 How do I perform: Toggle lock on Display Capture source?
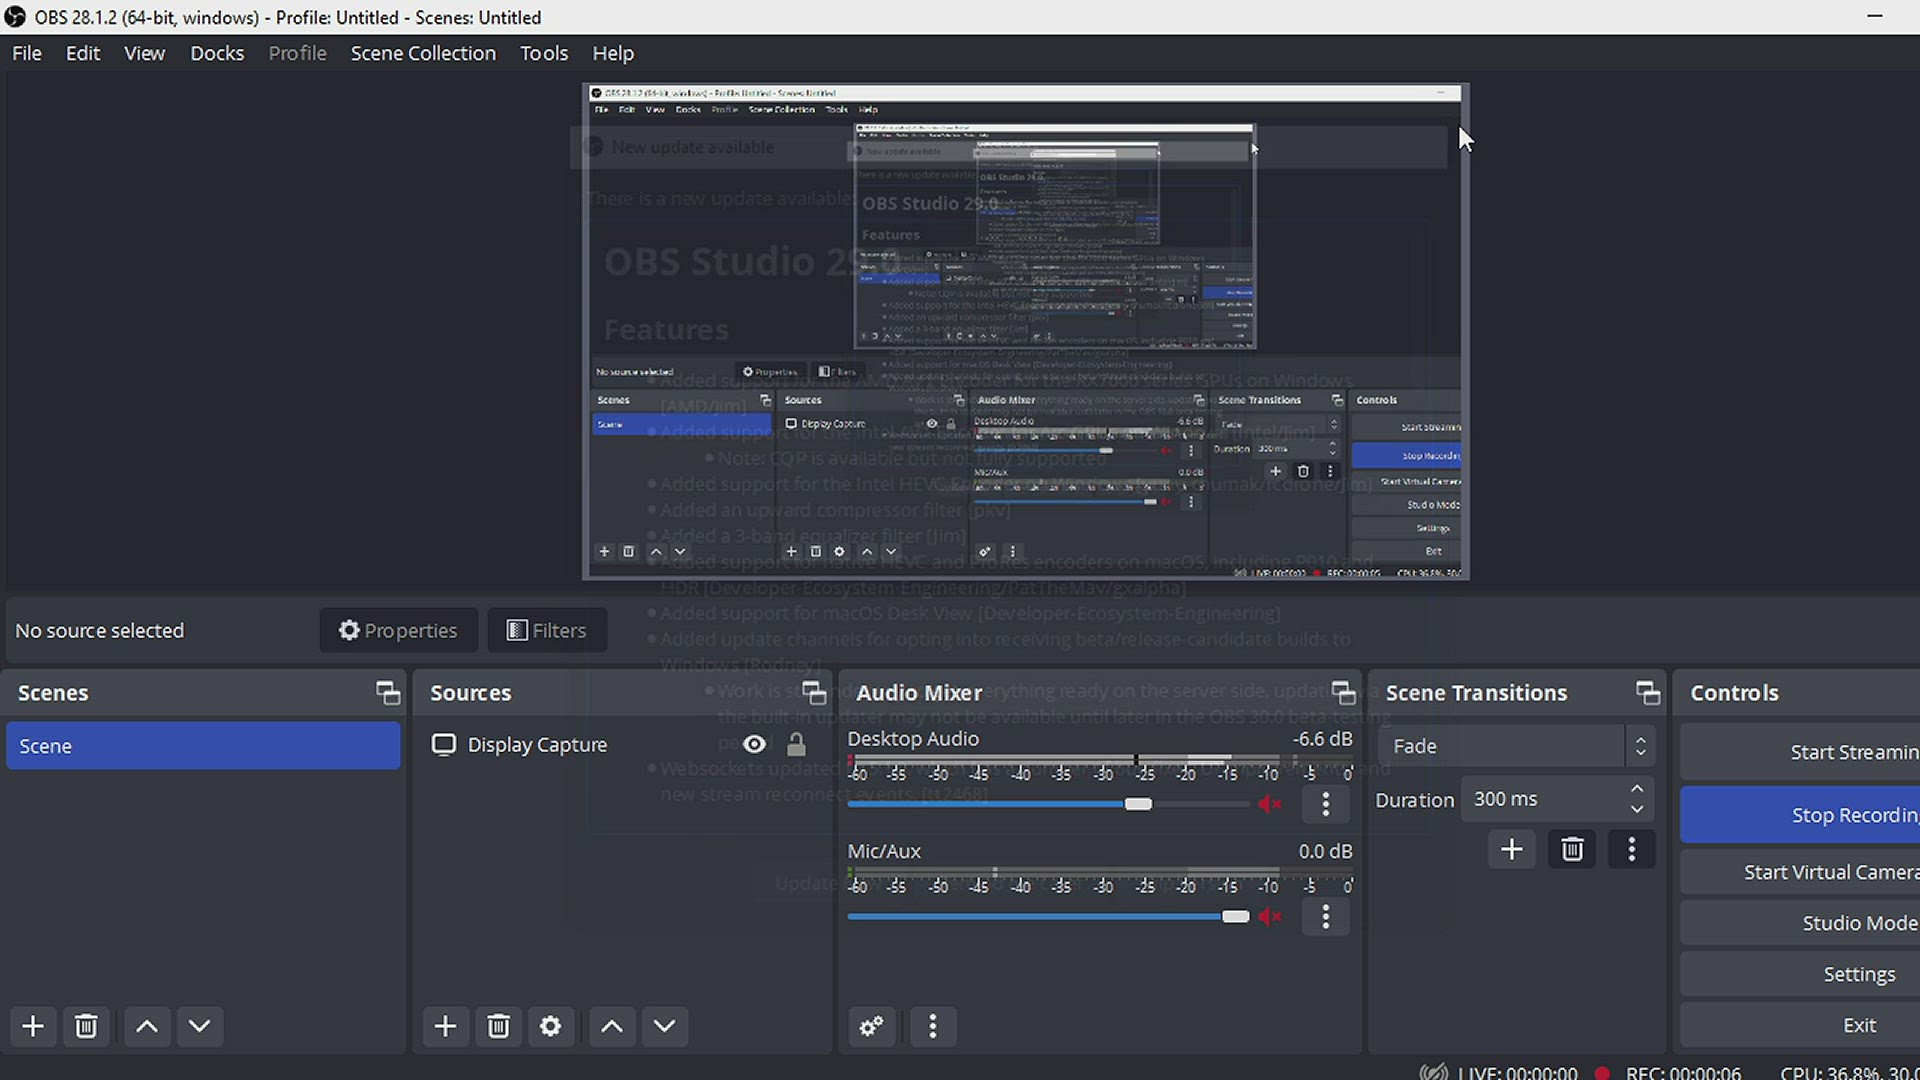click(x=796, y=744)
